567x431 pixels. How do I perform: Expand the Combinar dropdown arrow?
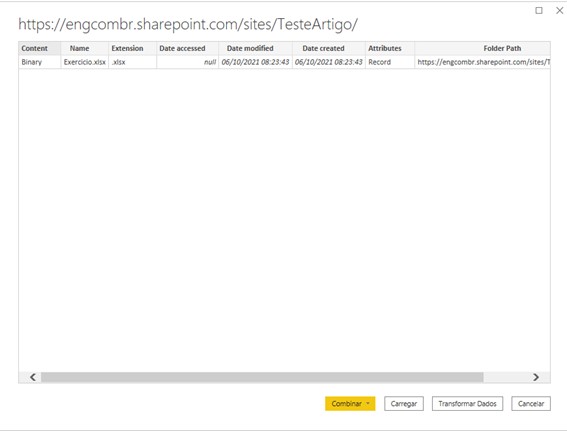(368, 404)
